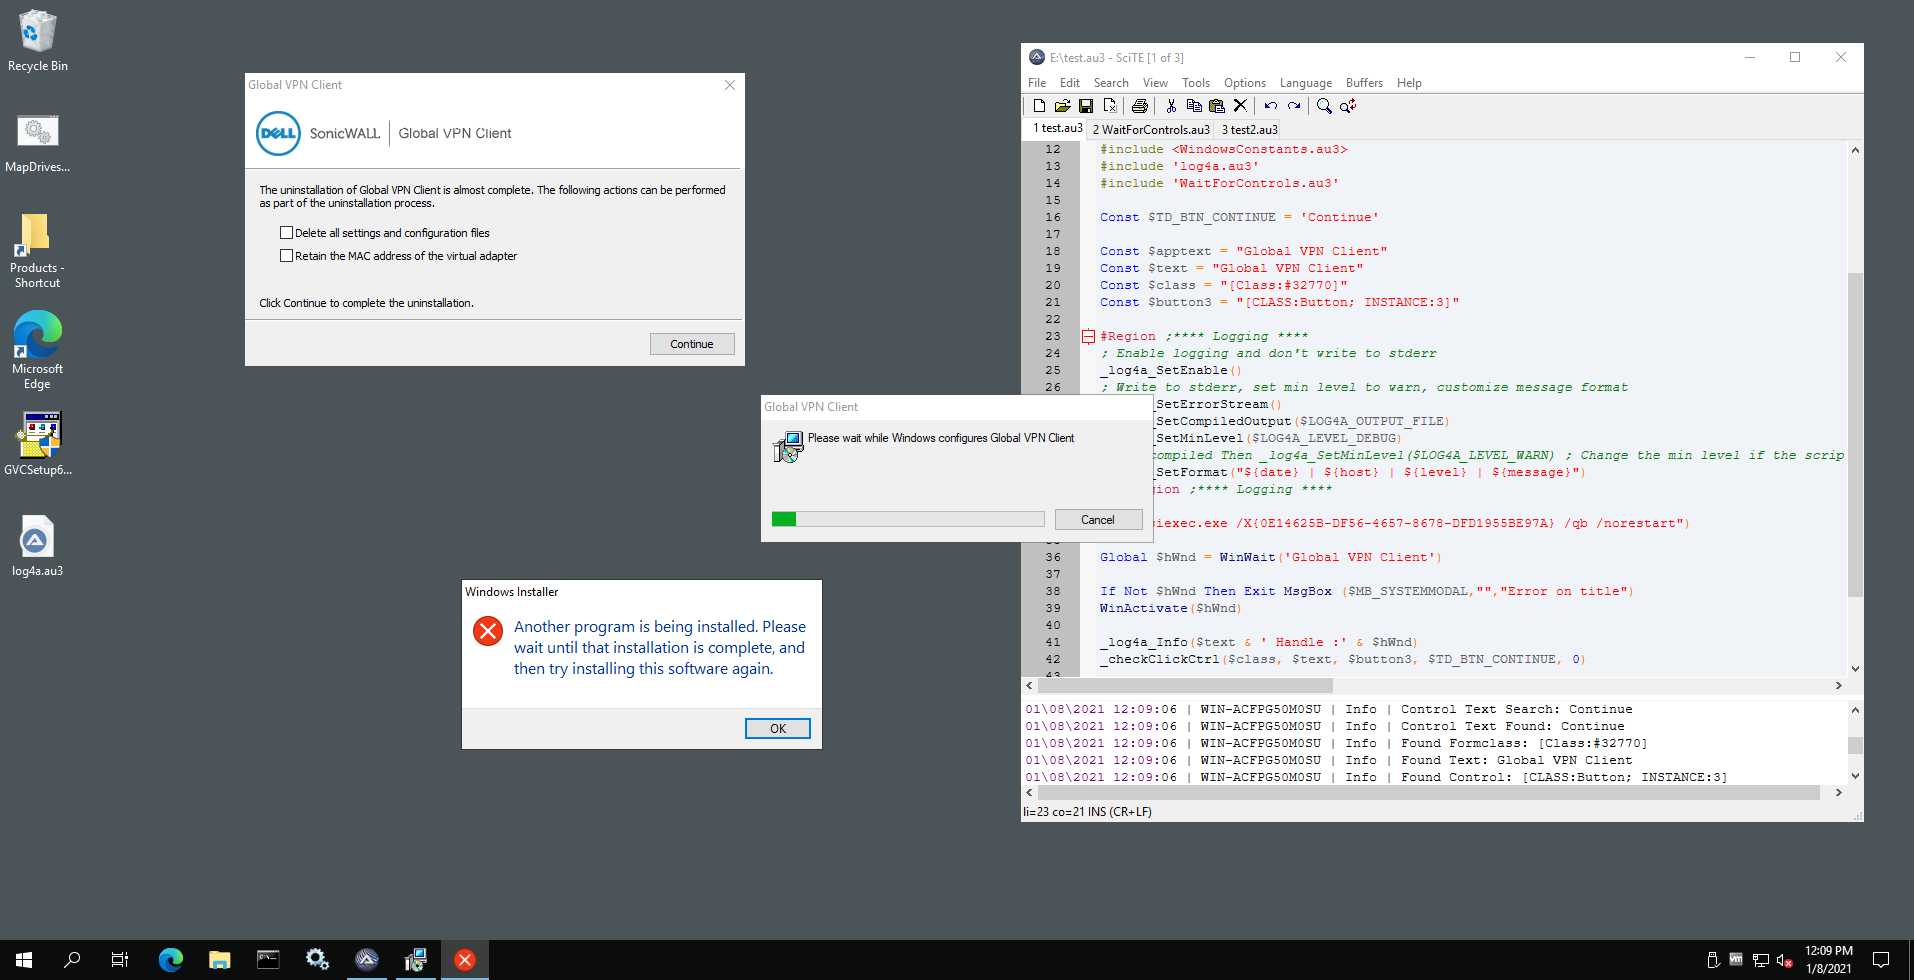
Task: Click the Dell logo in Global VPN Client
Action: point(278,133)
